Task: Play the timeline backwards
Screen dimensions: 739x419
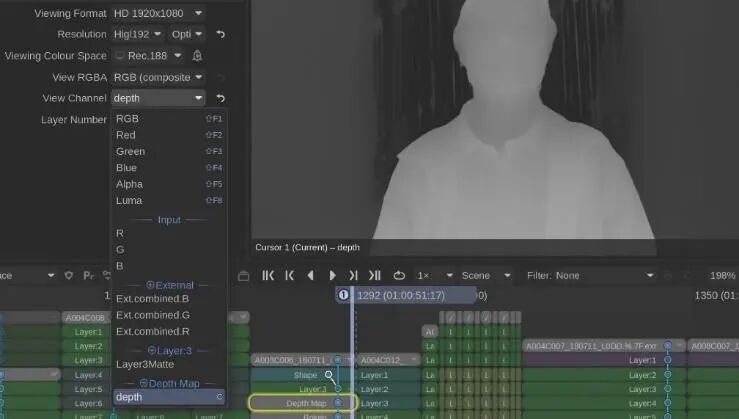Action: click(311, 275)
